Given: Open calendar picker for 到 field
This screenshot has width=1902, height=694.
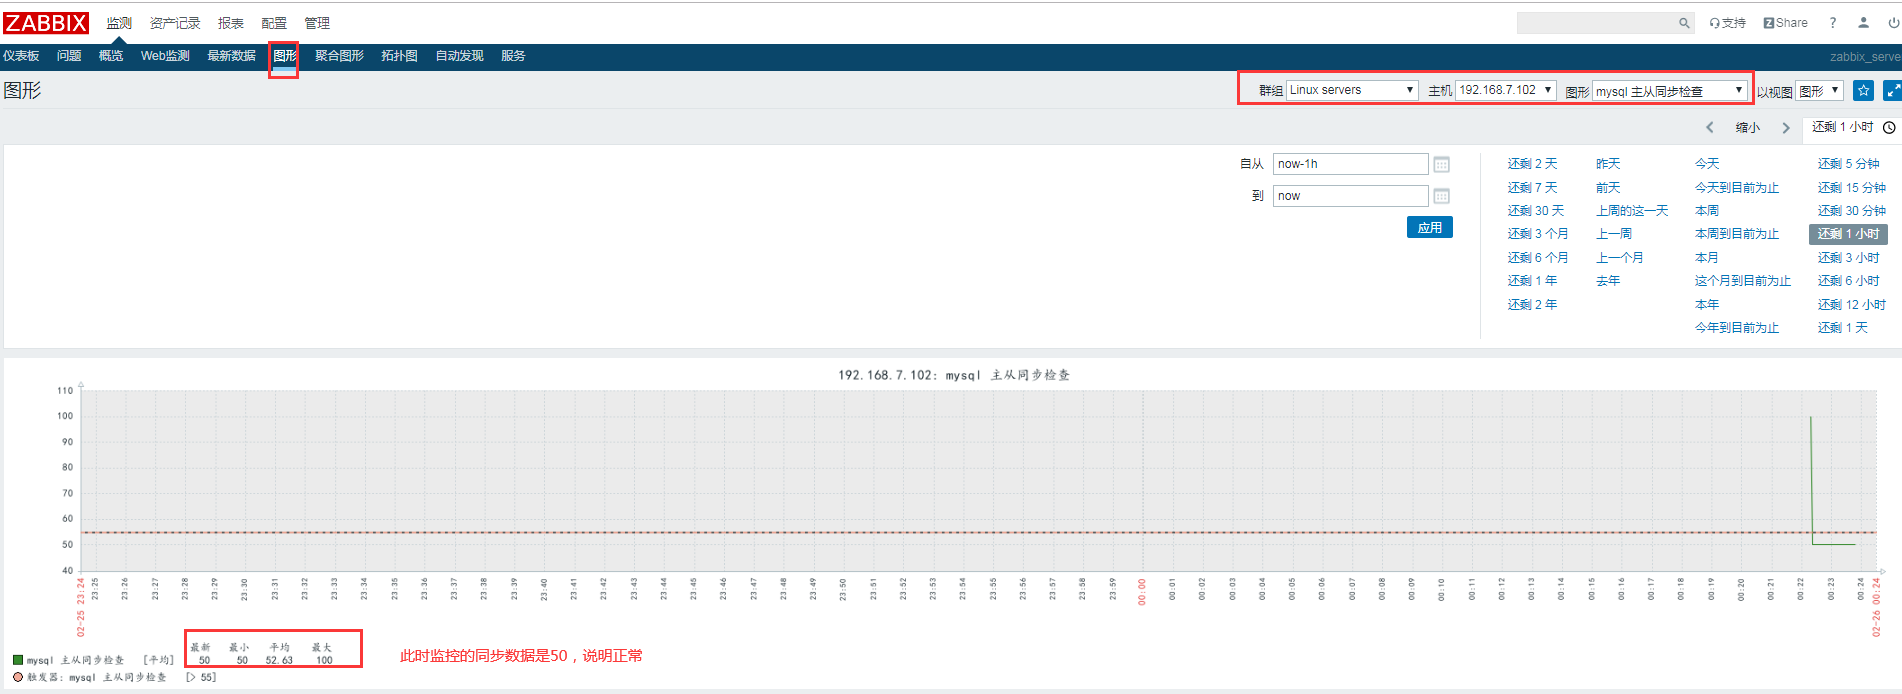Looking at the screenshot, I should 1441,196.
